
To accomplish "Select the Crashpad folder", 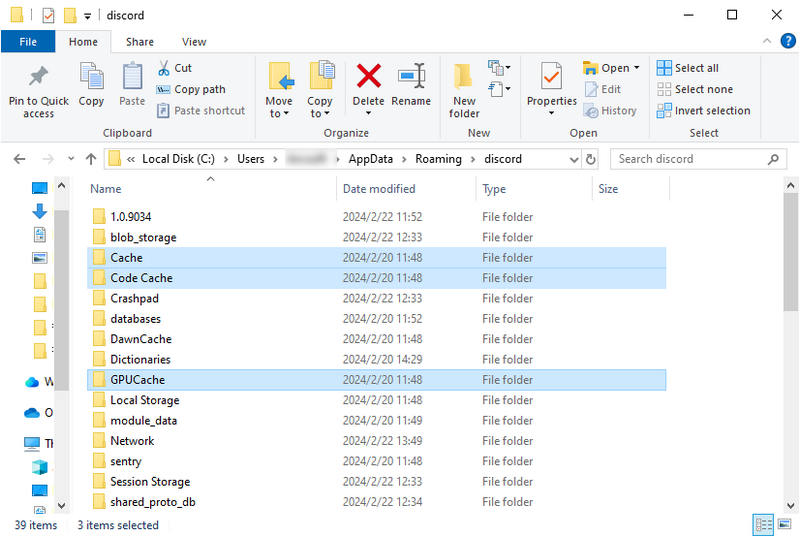I will [377, 298].
